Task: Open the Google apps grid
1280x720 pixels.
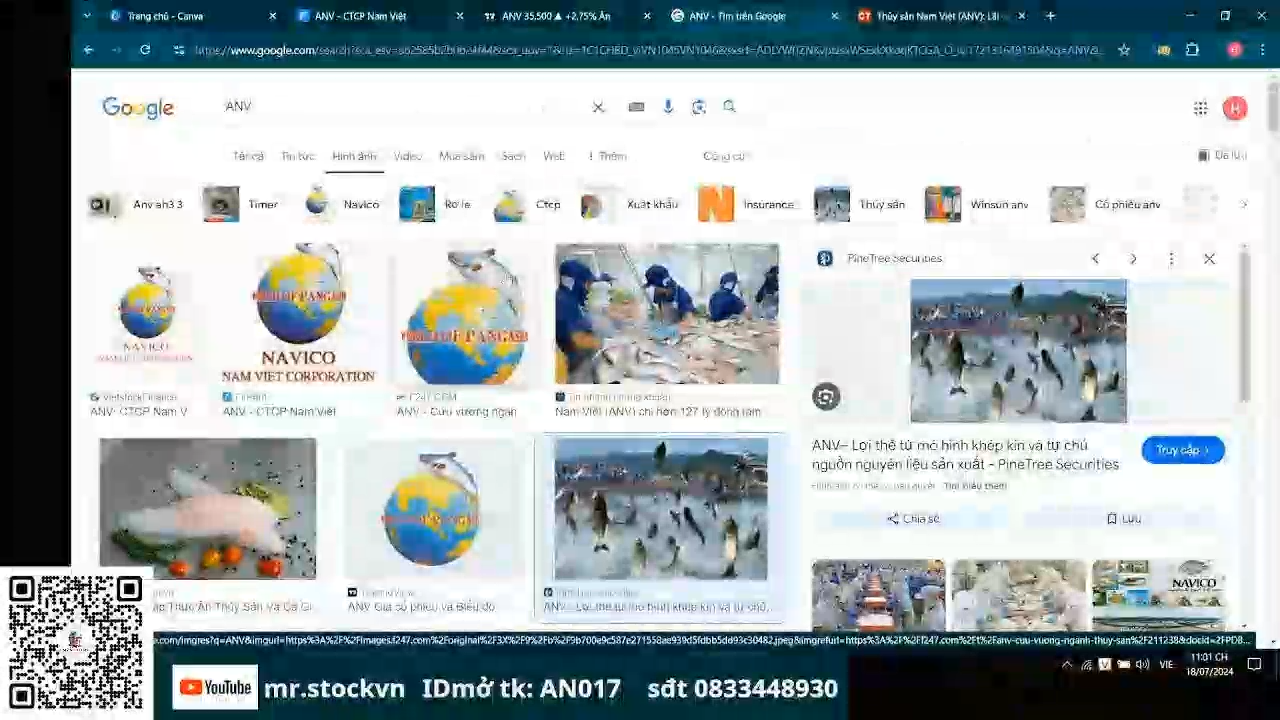Action: coord(1200,108)
